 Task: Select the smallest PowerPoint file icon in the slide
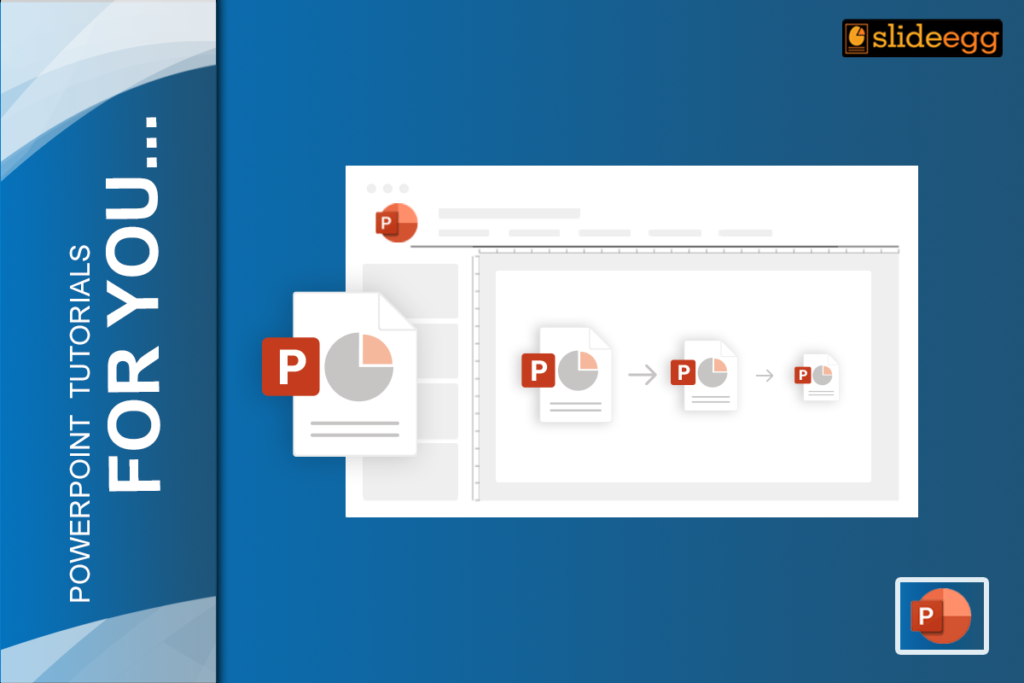816,376
